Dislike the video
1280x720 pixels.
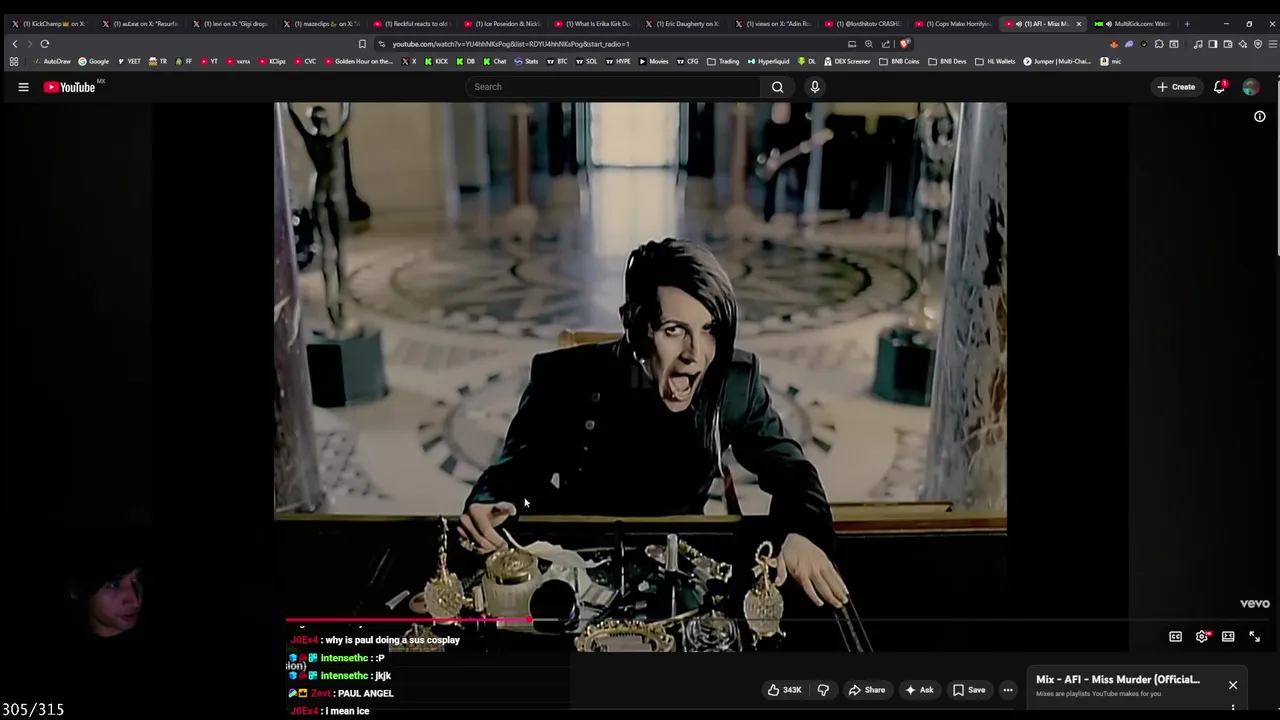[823, 690]
